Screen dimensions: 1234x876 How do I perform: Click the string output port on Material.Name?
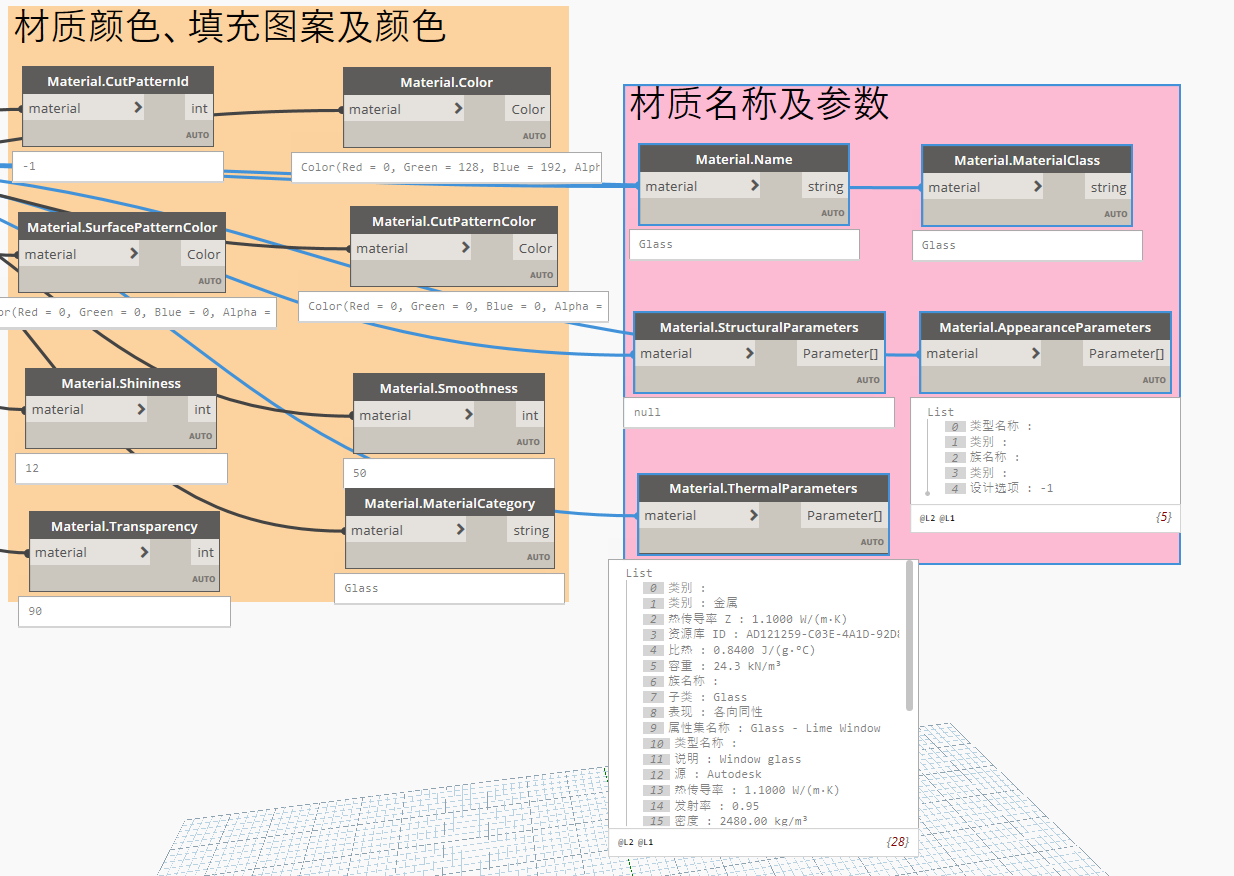[824, 186]
